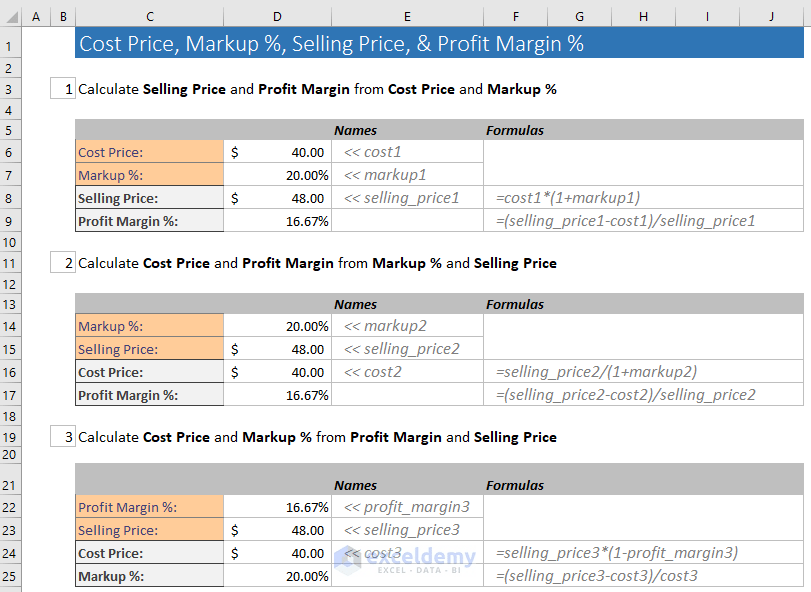The height and width of the screenshot is (592, 811).
Task: Select the << selling_price1 name cell
Action: [407, 197]
